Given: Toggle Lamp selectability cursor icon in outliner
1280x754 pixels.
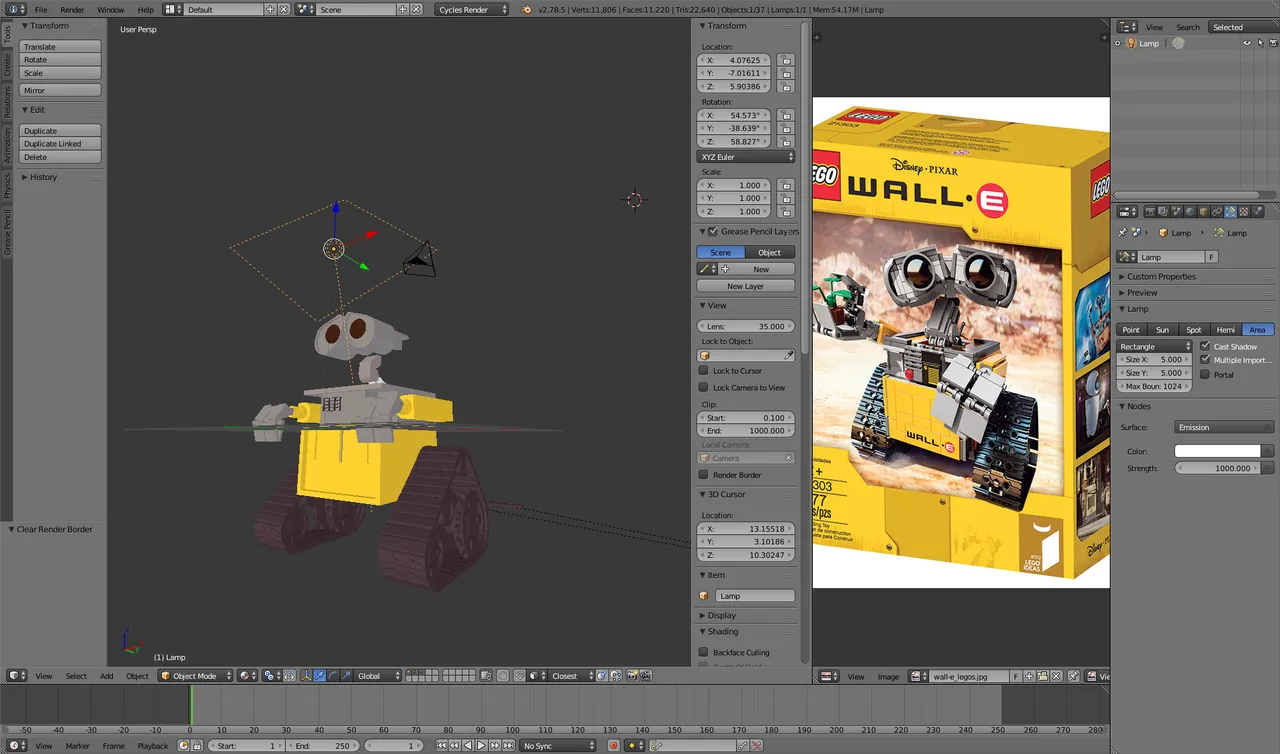Looking at the screenshot, I should click(x=1259, y=43).
